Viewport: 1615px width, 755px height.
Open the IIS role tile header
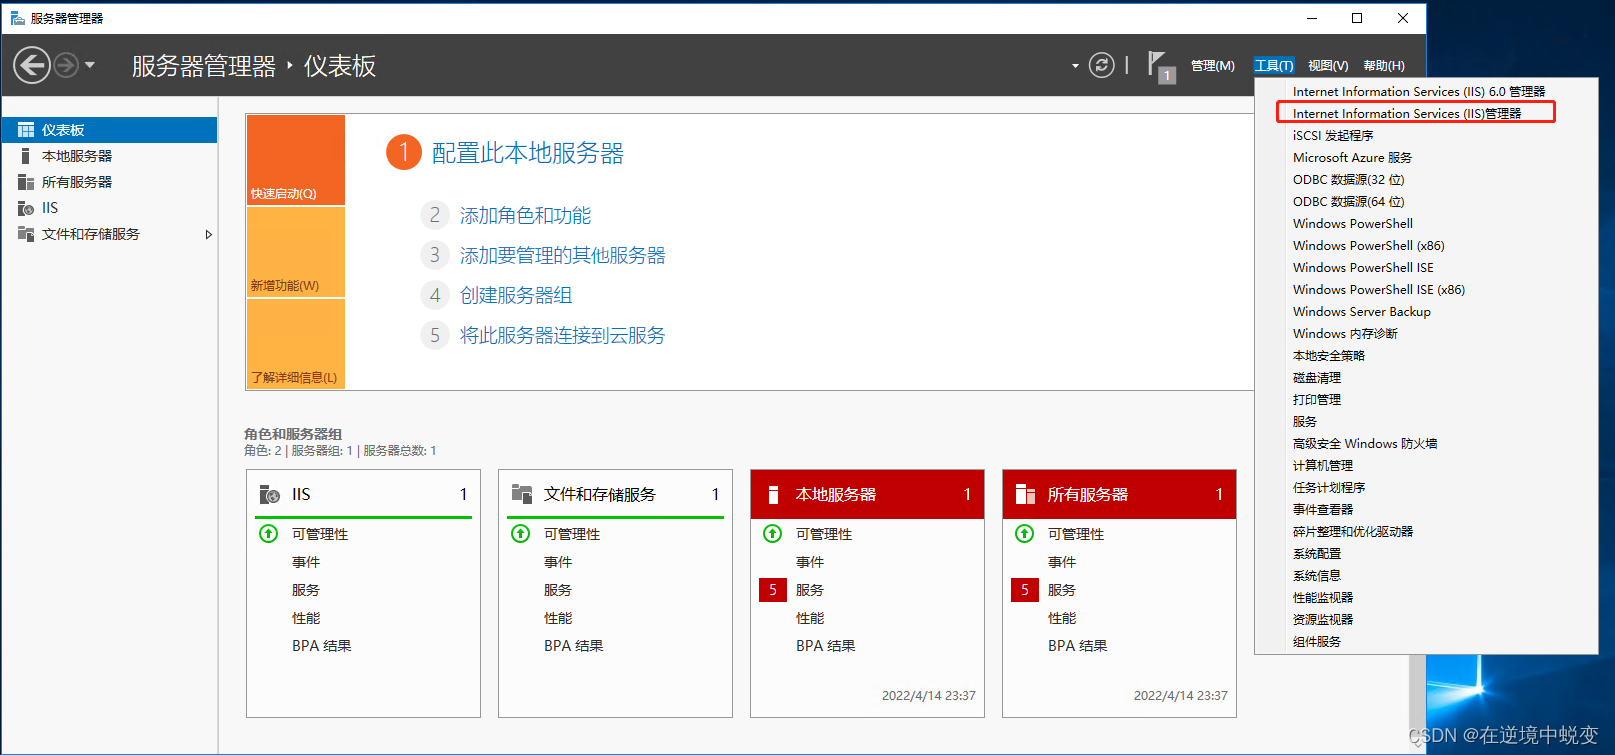click(x=364, y=494)
